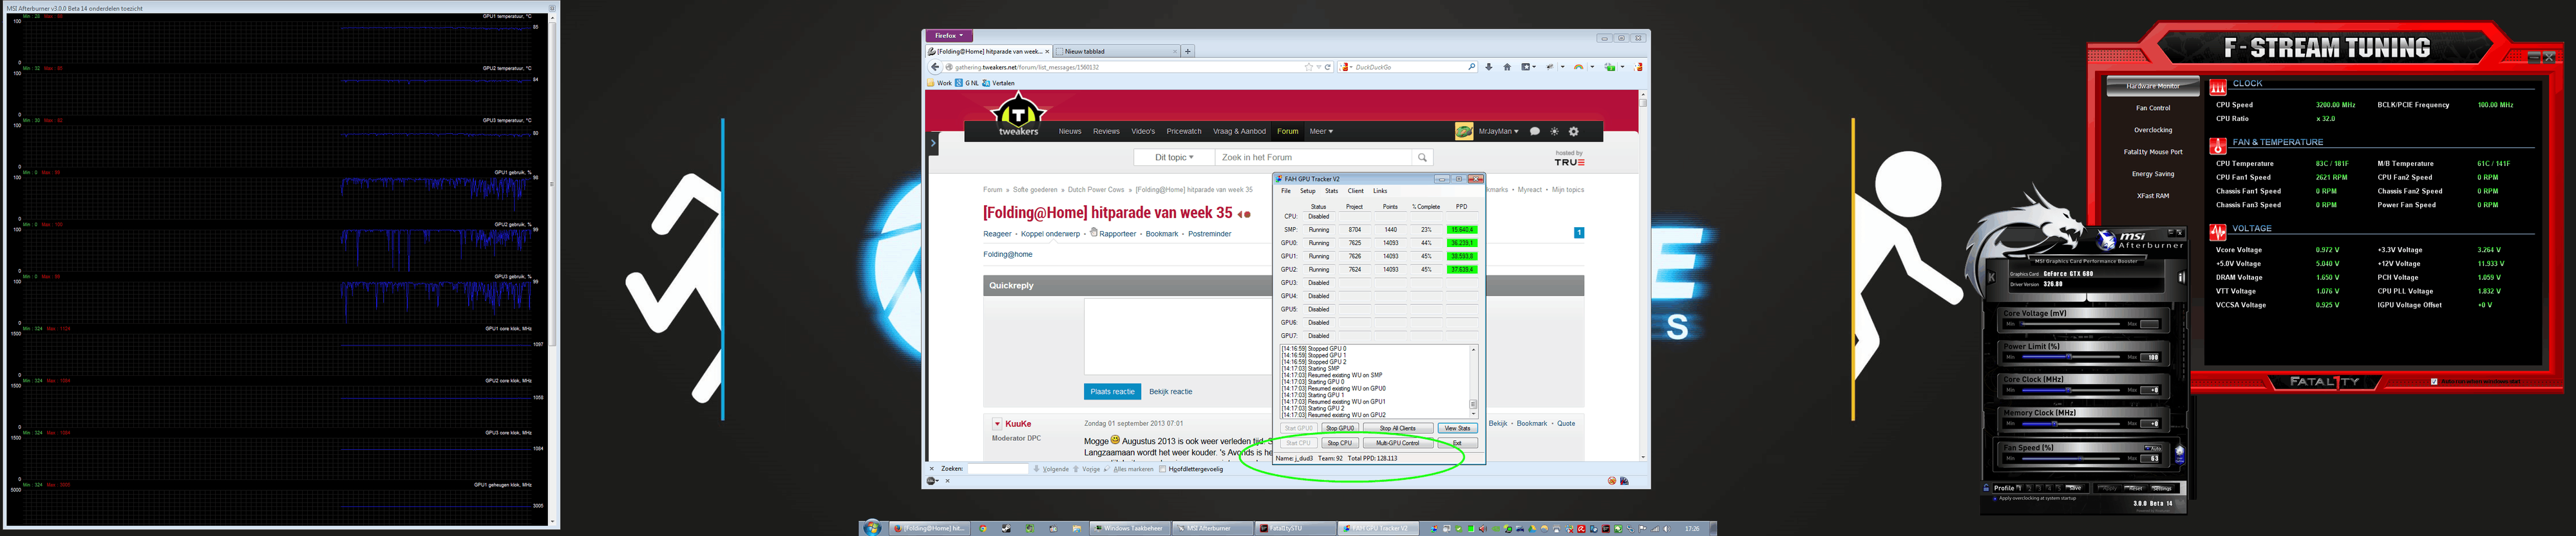
Task: Select Overclocking in F-Stream Tuning
Action: 2153,130
